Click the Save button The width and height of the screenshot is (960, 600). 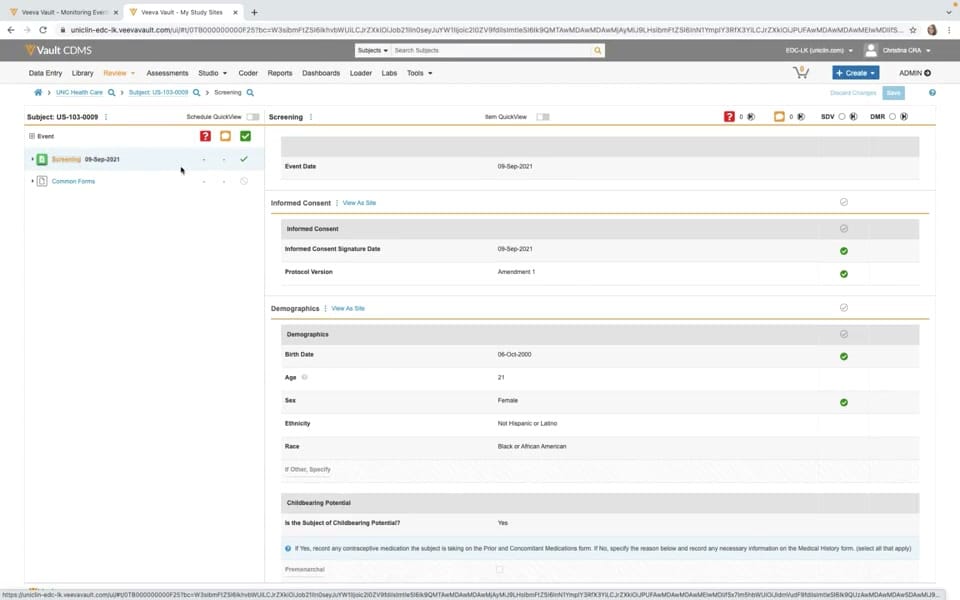coord(893,92)
